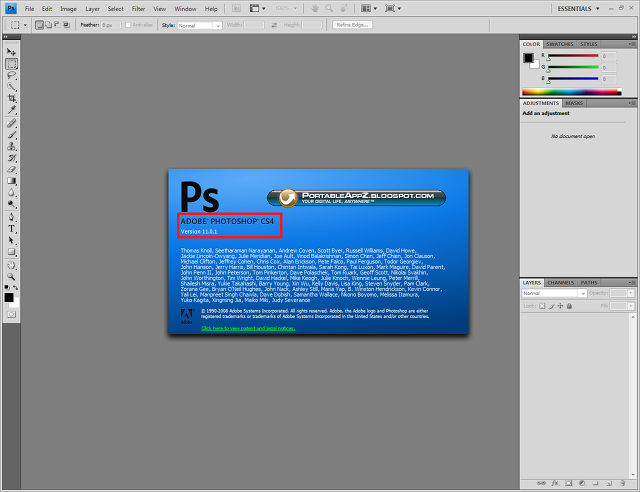The image size is (640, 492).
Task: Click the patent and legal notices link
Action: pos(248,328)
